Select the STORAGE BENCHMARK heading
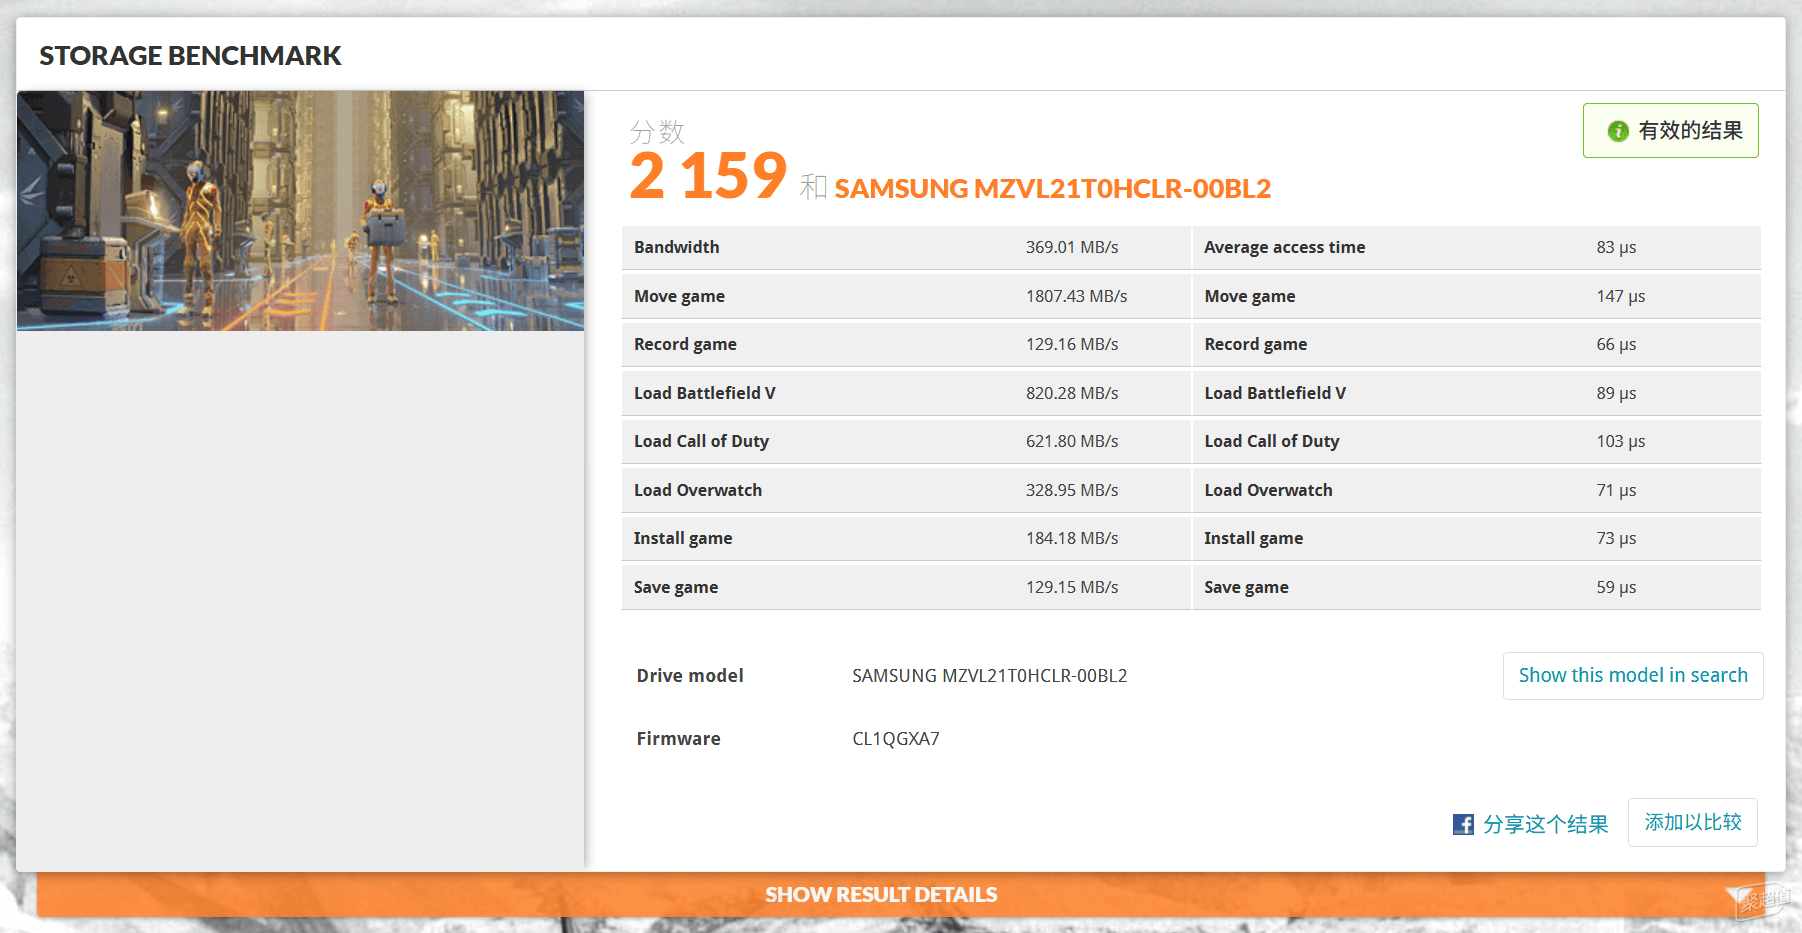The width and height of the screenshot is (1802, 933). pyautogui.click(x=190, y=56)
